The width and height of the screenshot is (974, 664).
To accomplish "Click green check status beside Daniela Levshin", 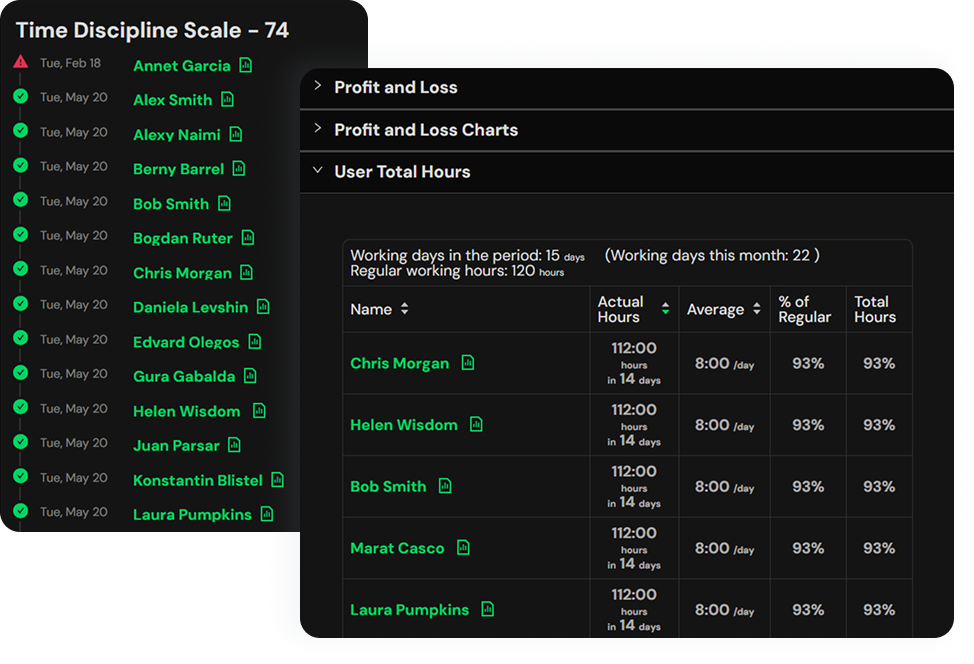I will click(x=20, y=304).
